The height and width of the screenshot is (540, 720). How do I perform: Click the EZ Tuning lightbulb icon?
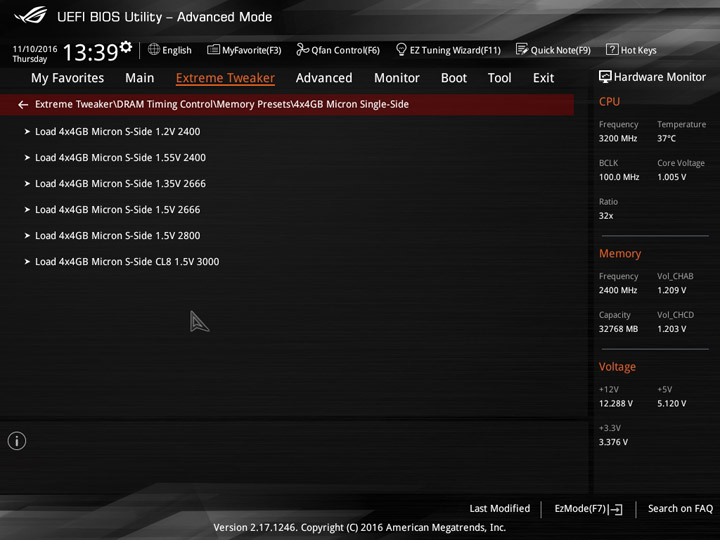(x=401, y=49)
